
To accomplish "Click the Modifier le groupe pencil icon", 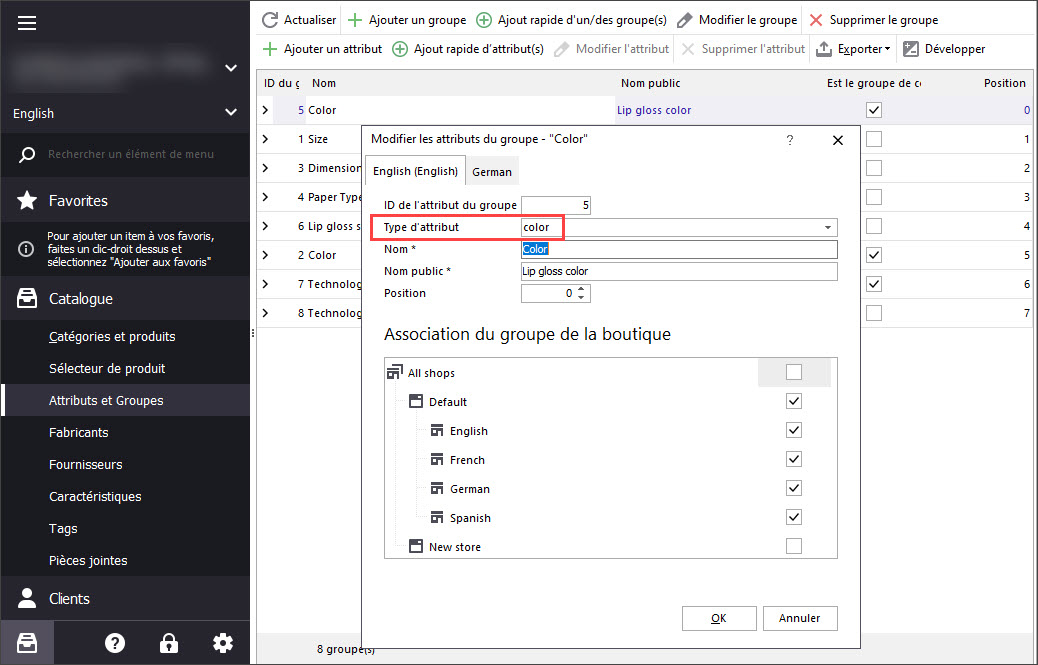I will tap(684, 20).
